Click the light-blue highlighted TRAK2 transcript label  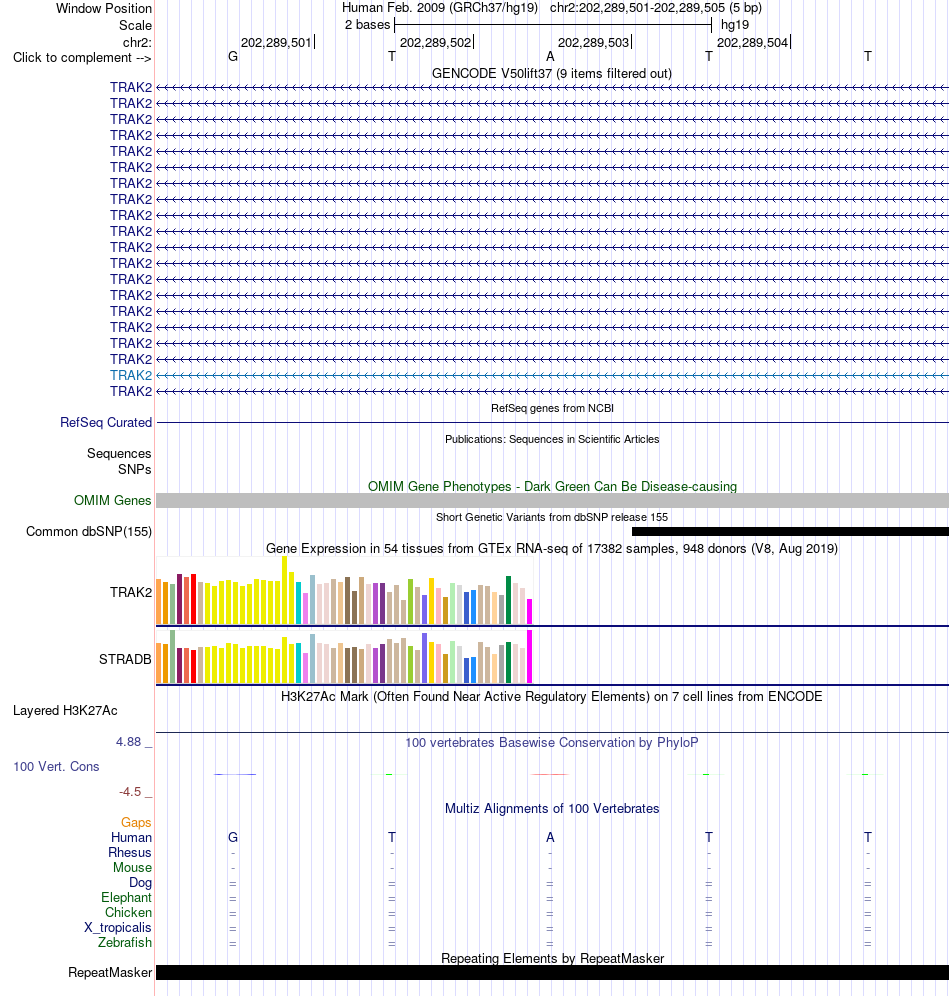(x=131, y=375)
